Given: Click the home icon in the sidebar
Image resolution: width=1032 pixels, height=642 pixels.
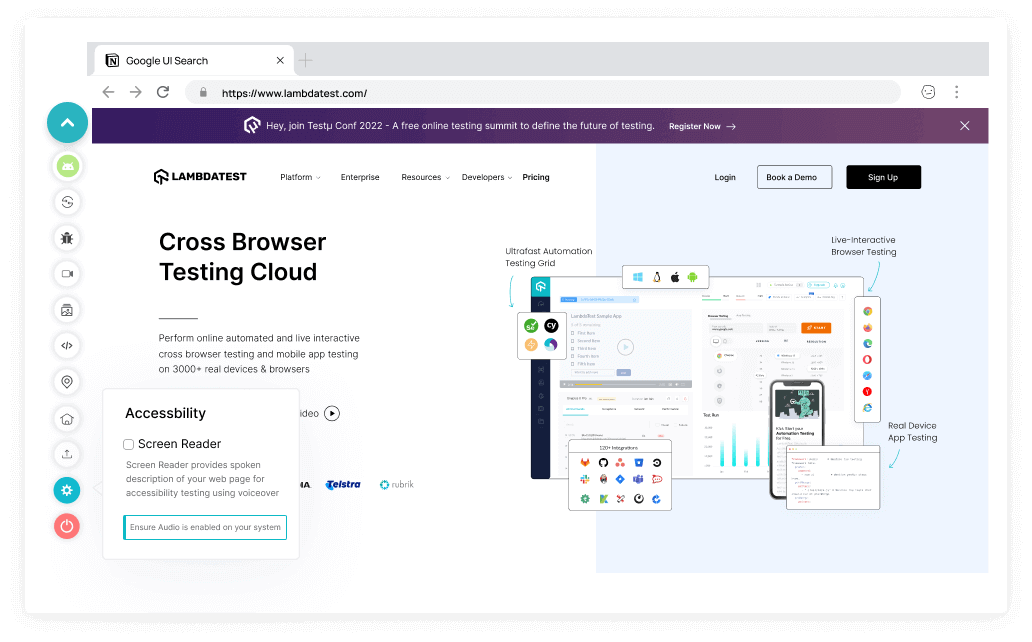Looking at the screenshot, I should point(66,417).
